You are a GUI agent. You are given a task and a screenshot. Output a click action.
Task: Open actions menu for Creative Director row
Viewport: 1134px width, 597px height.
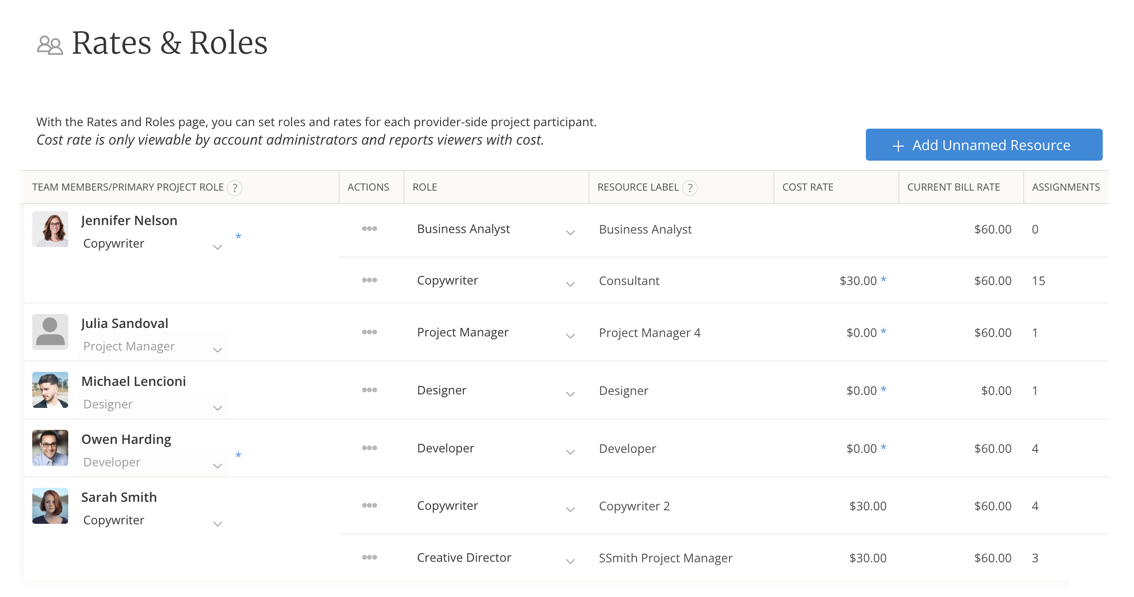pyautogui.click(x=370, y=557)
